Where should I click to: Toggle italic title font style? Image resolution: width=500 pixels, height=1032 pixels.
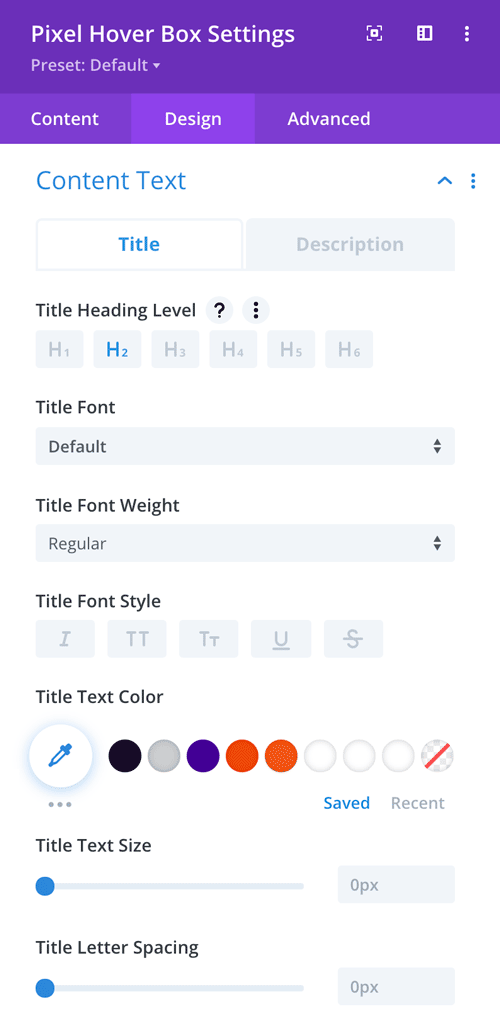click(65, 638)
